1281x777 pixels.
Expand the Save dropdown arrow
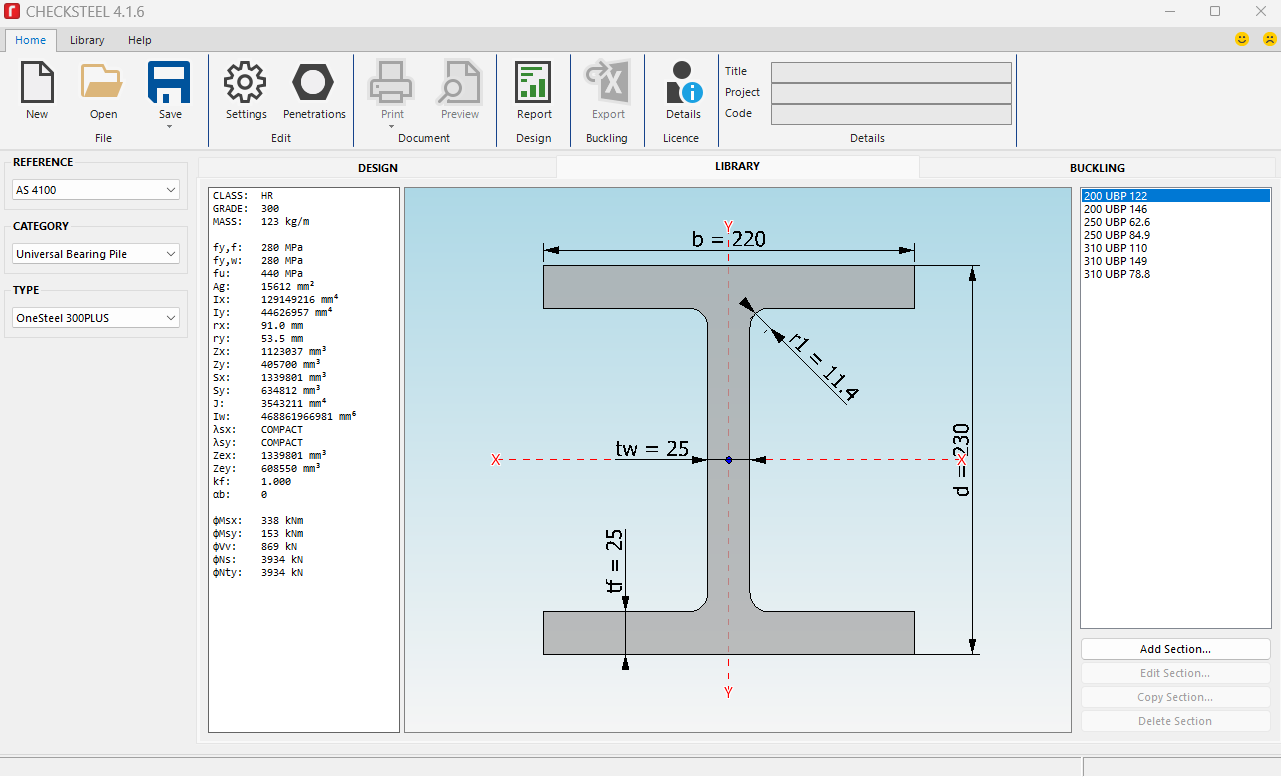point(169,126)
